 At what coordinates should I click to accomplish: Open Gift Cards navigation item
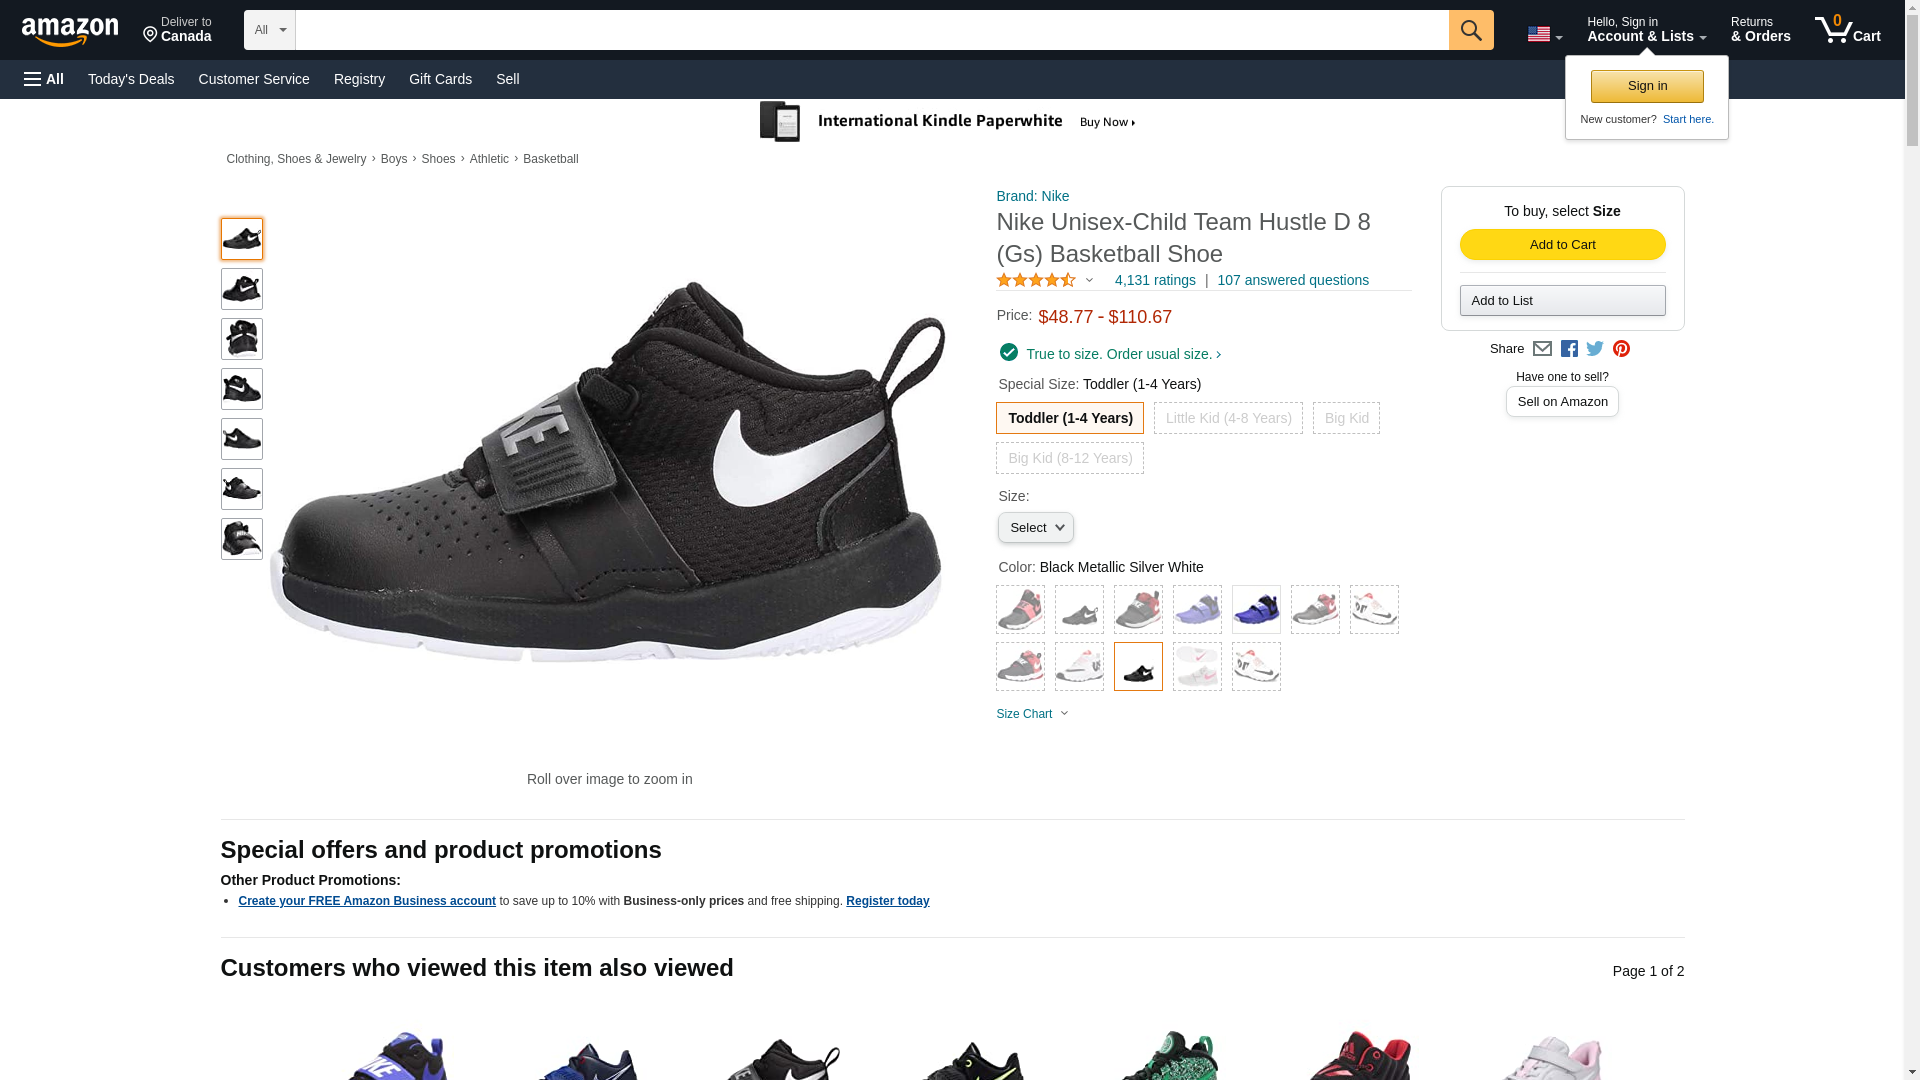click(x=440, y=79)
